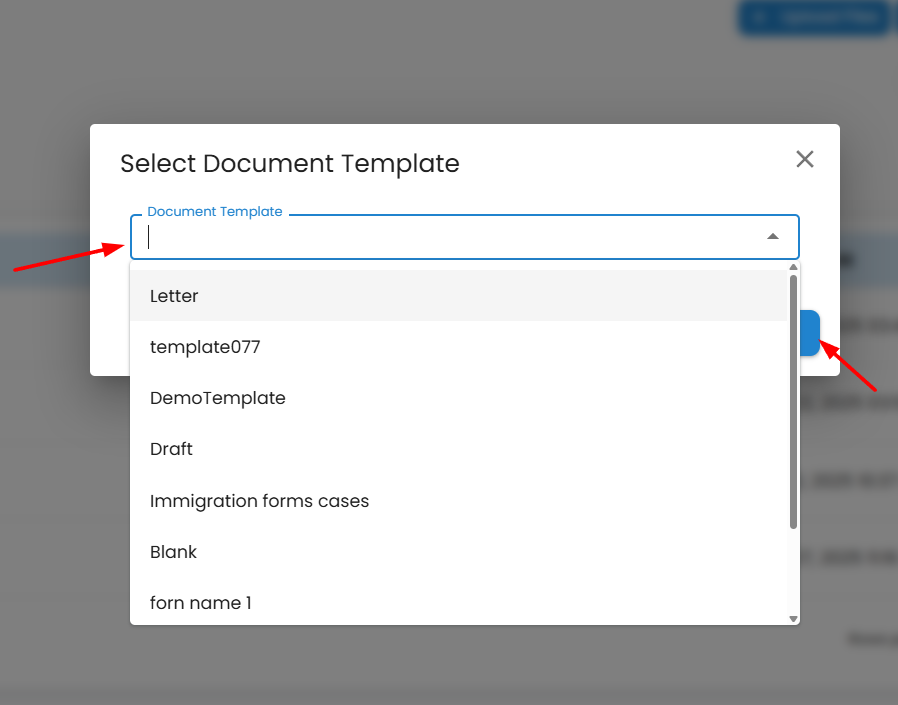
Task: Click the plus icon on Upload Files button
Action: coord(762,17)
